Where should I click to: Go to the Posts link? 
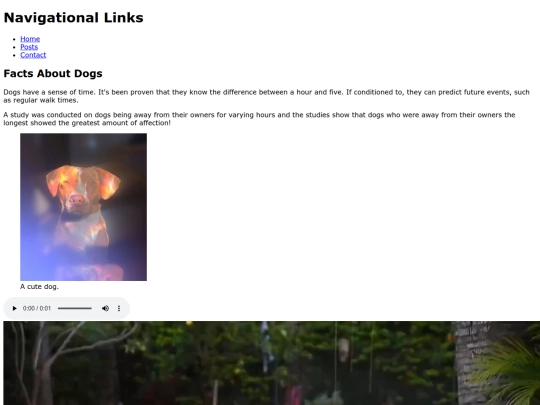(x=29, y=47)
